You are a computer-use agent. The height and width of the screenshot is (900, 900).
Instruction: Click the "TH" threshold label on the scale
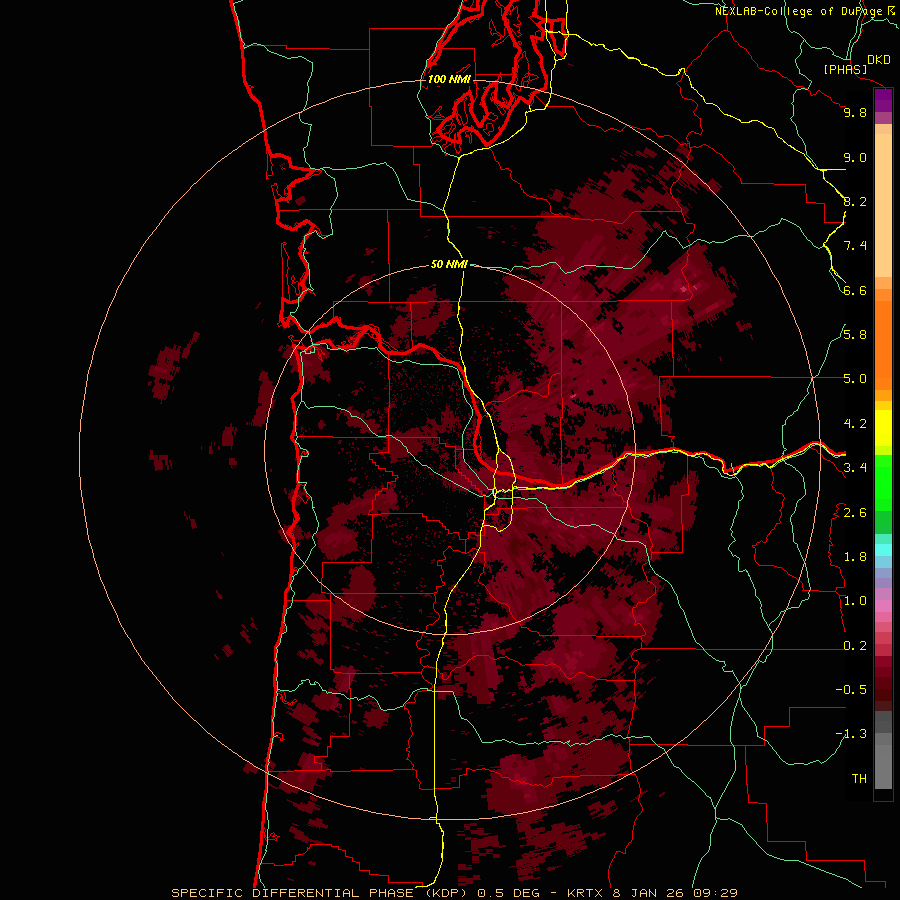[859, 779]
